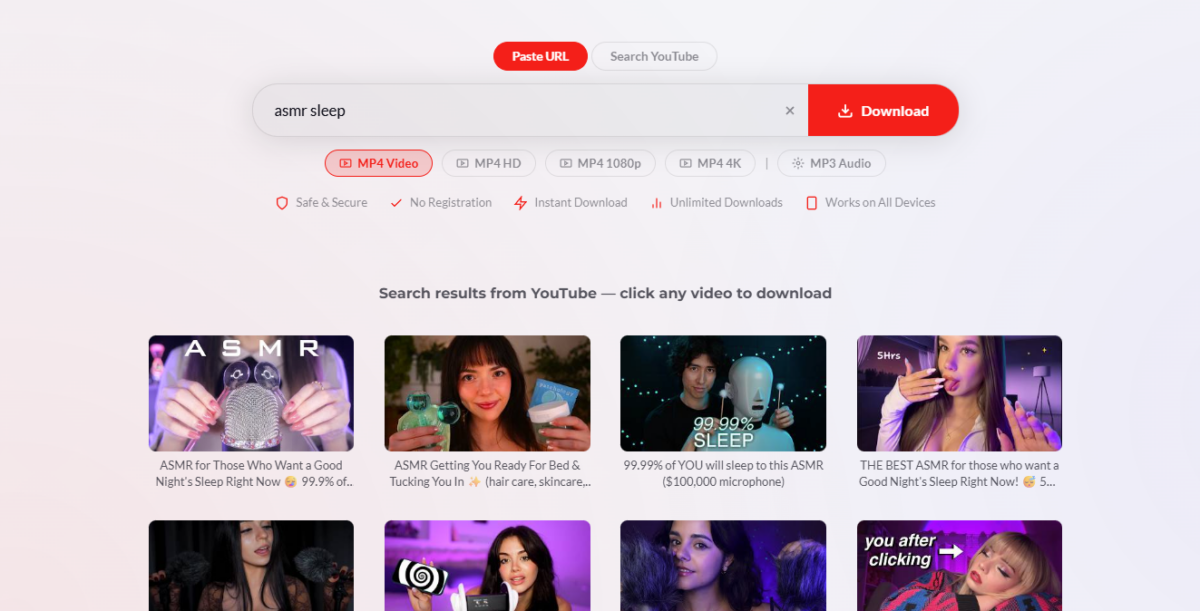Viewport: 1200px width, 611px height.
Task: Switch to the Paste URL tab
Action: tap(540, 56)
